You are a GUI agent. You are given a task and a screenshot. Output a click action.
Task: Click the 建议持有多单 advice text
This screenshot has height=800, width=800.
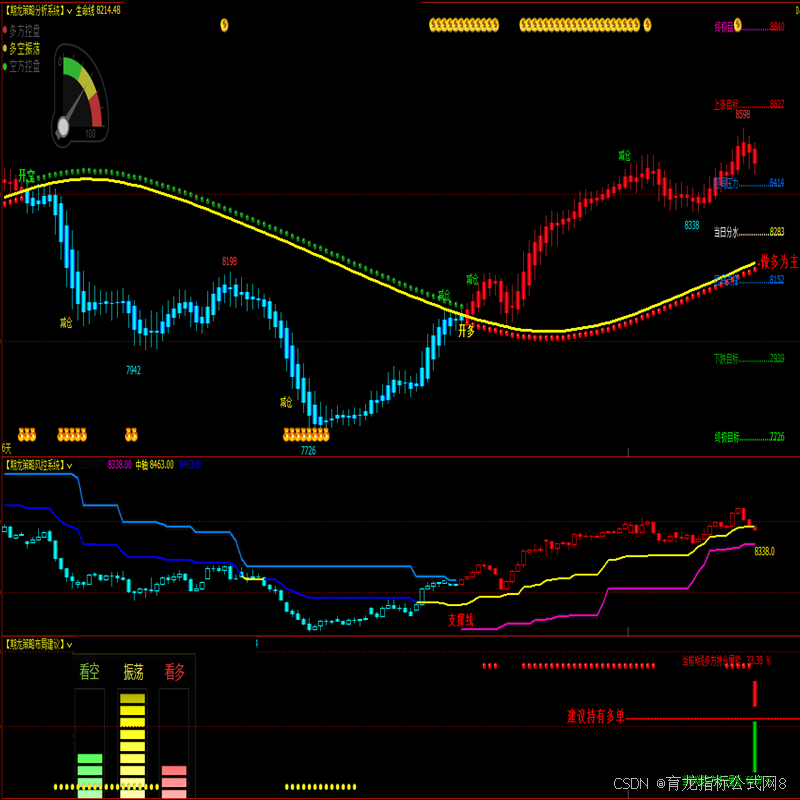point(595,716)
